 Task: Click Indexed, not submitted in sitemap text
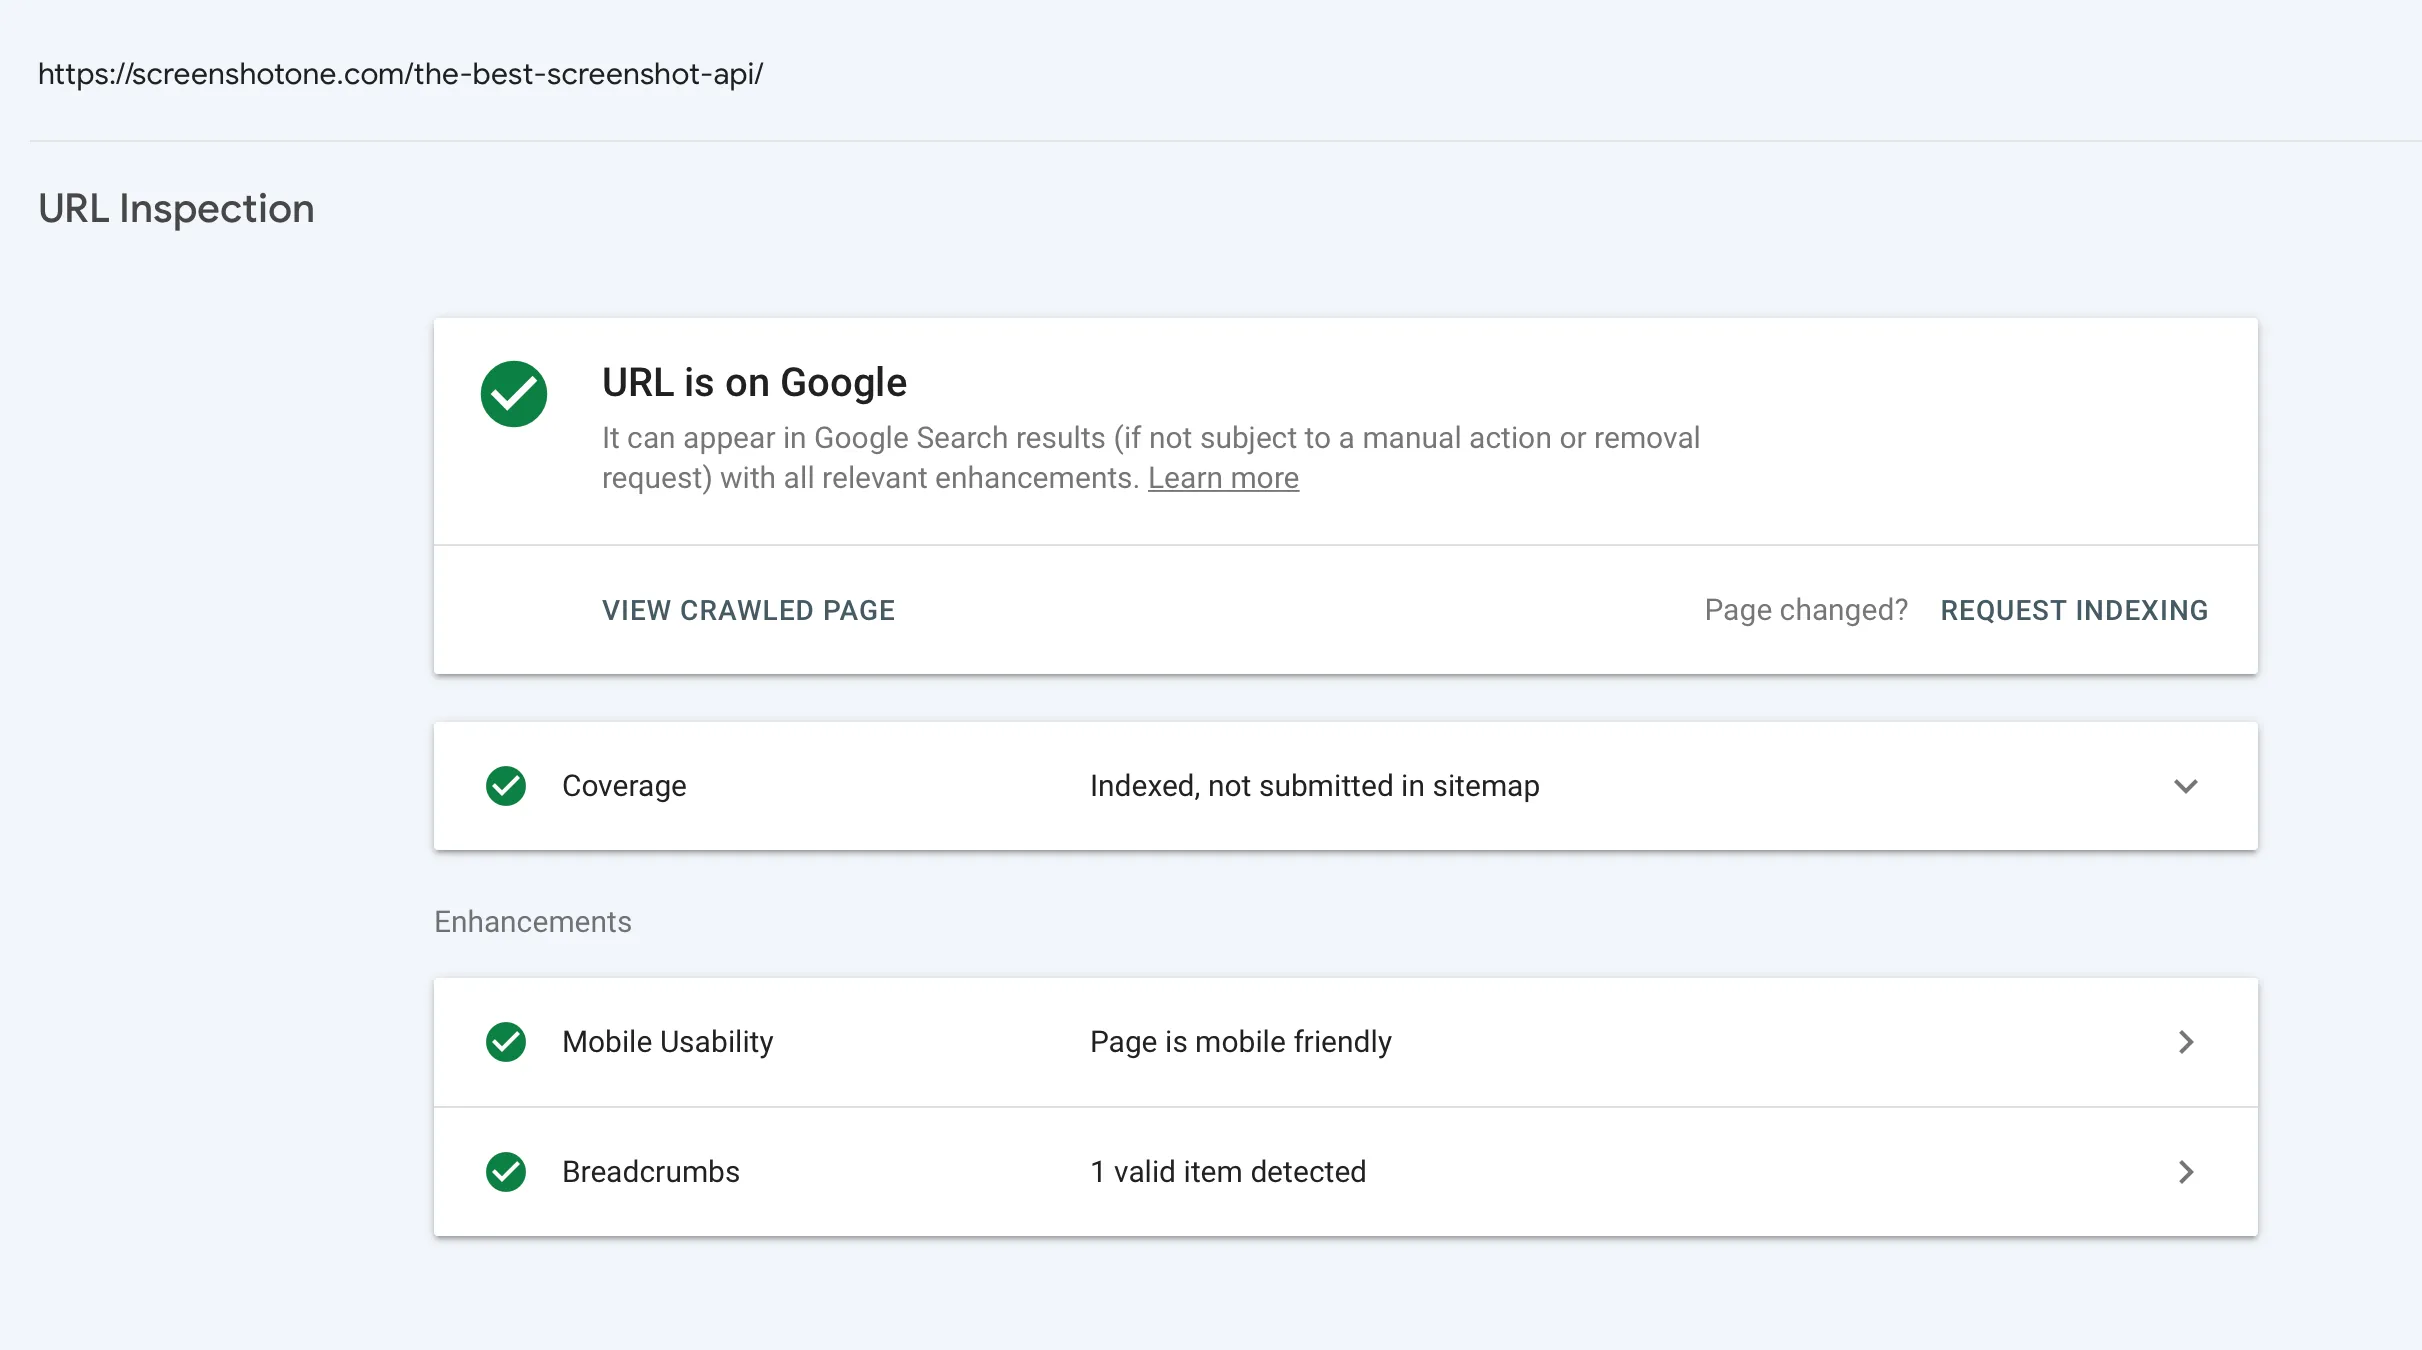tap(1313, 786)
